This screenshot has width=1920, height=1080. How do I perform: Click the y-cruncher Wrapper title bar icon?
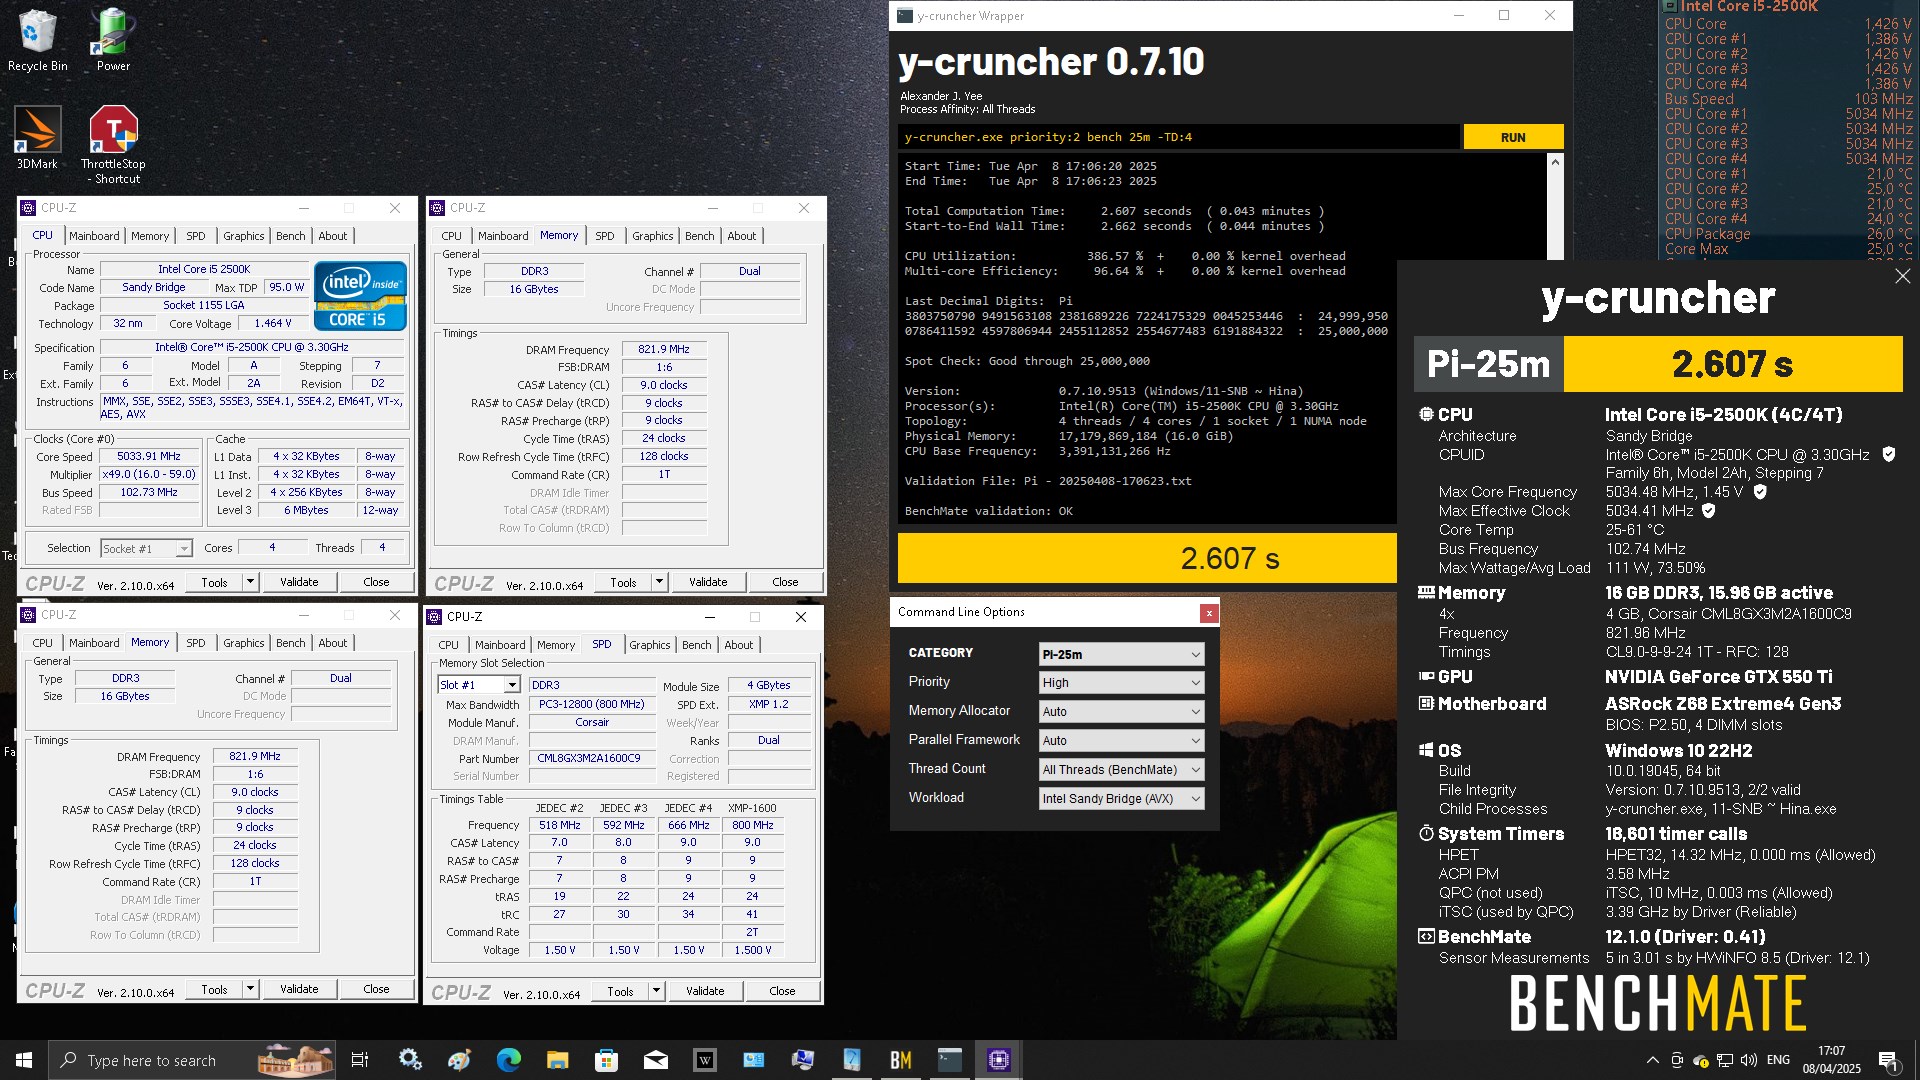click(905, 16)
